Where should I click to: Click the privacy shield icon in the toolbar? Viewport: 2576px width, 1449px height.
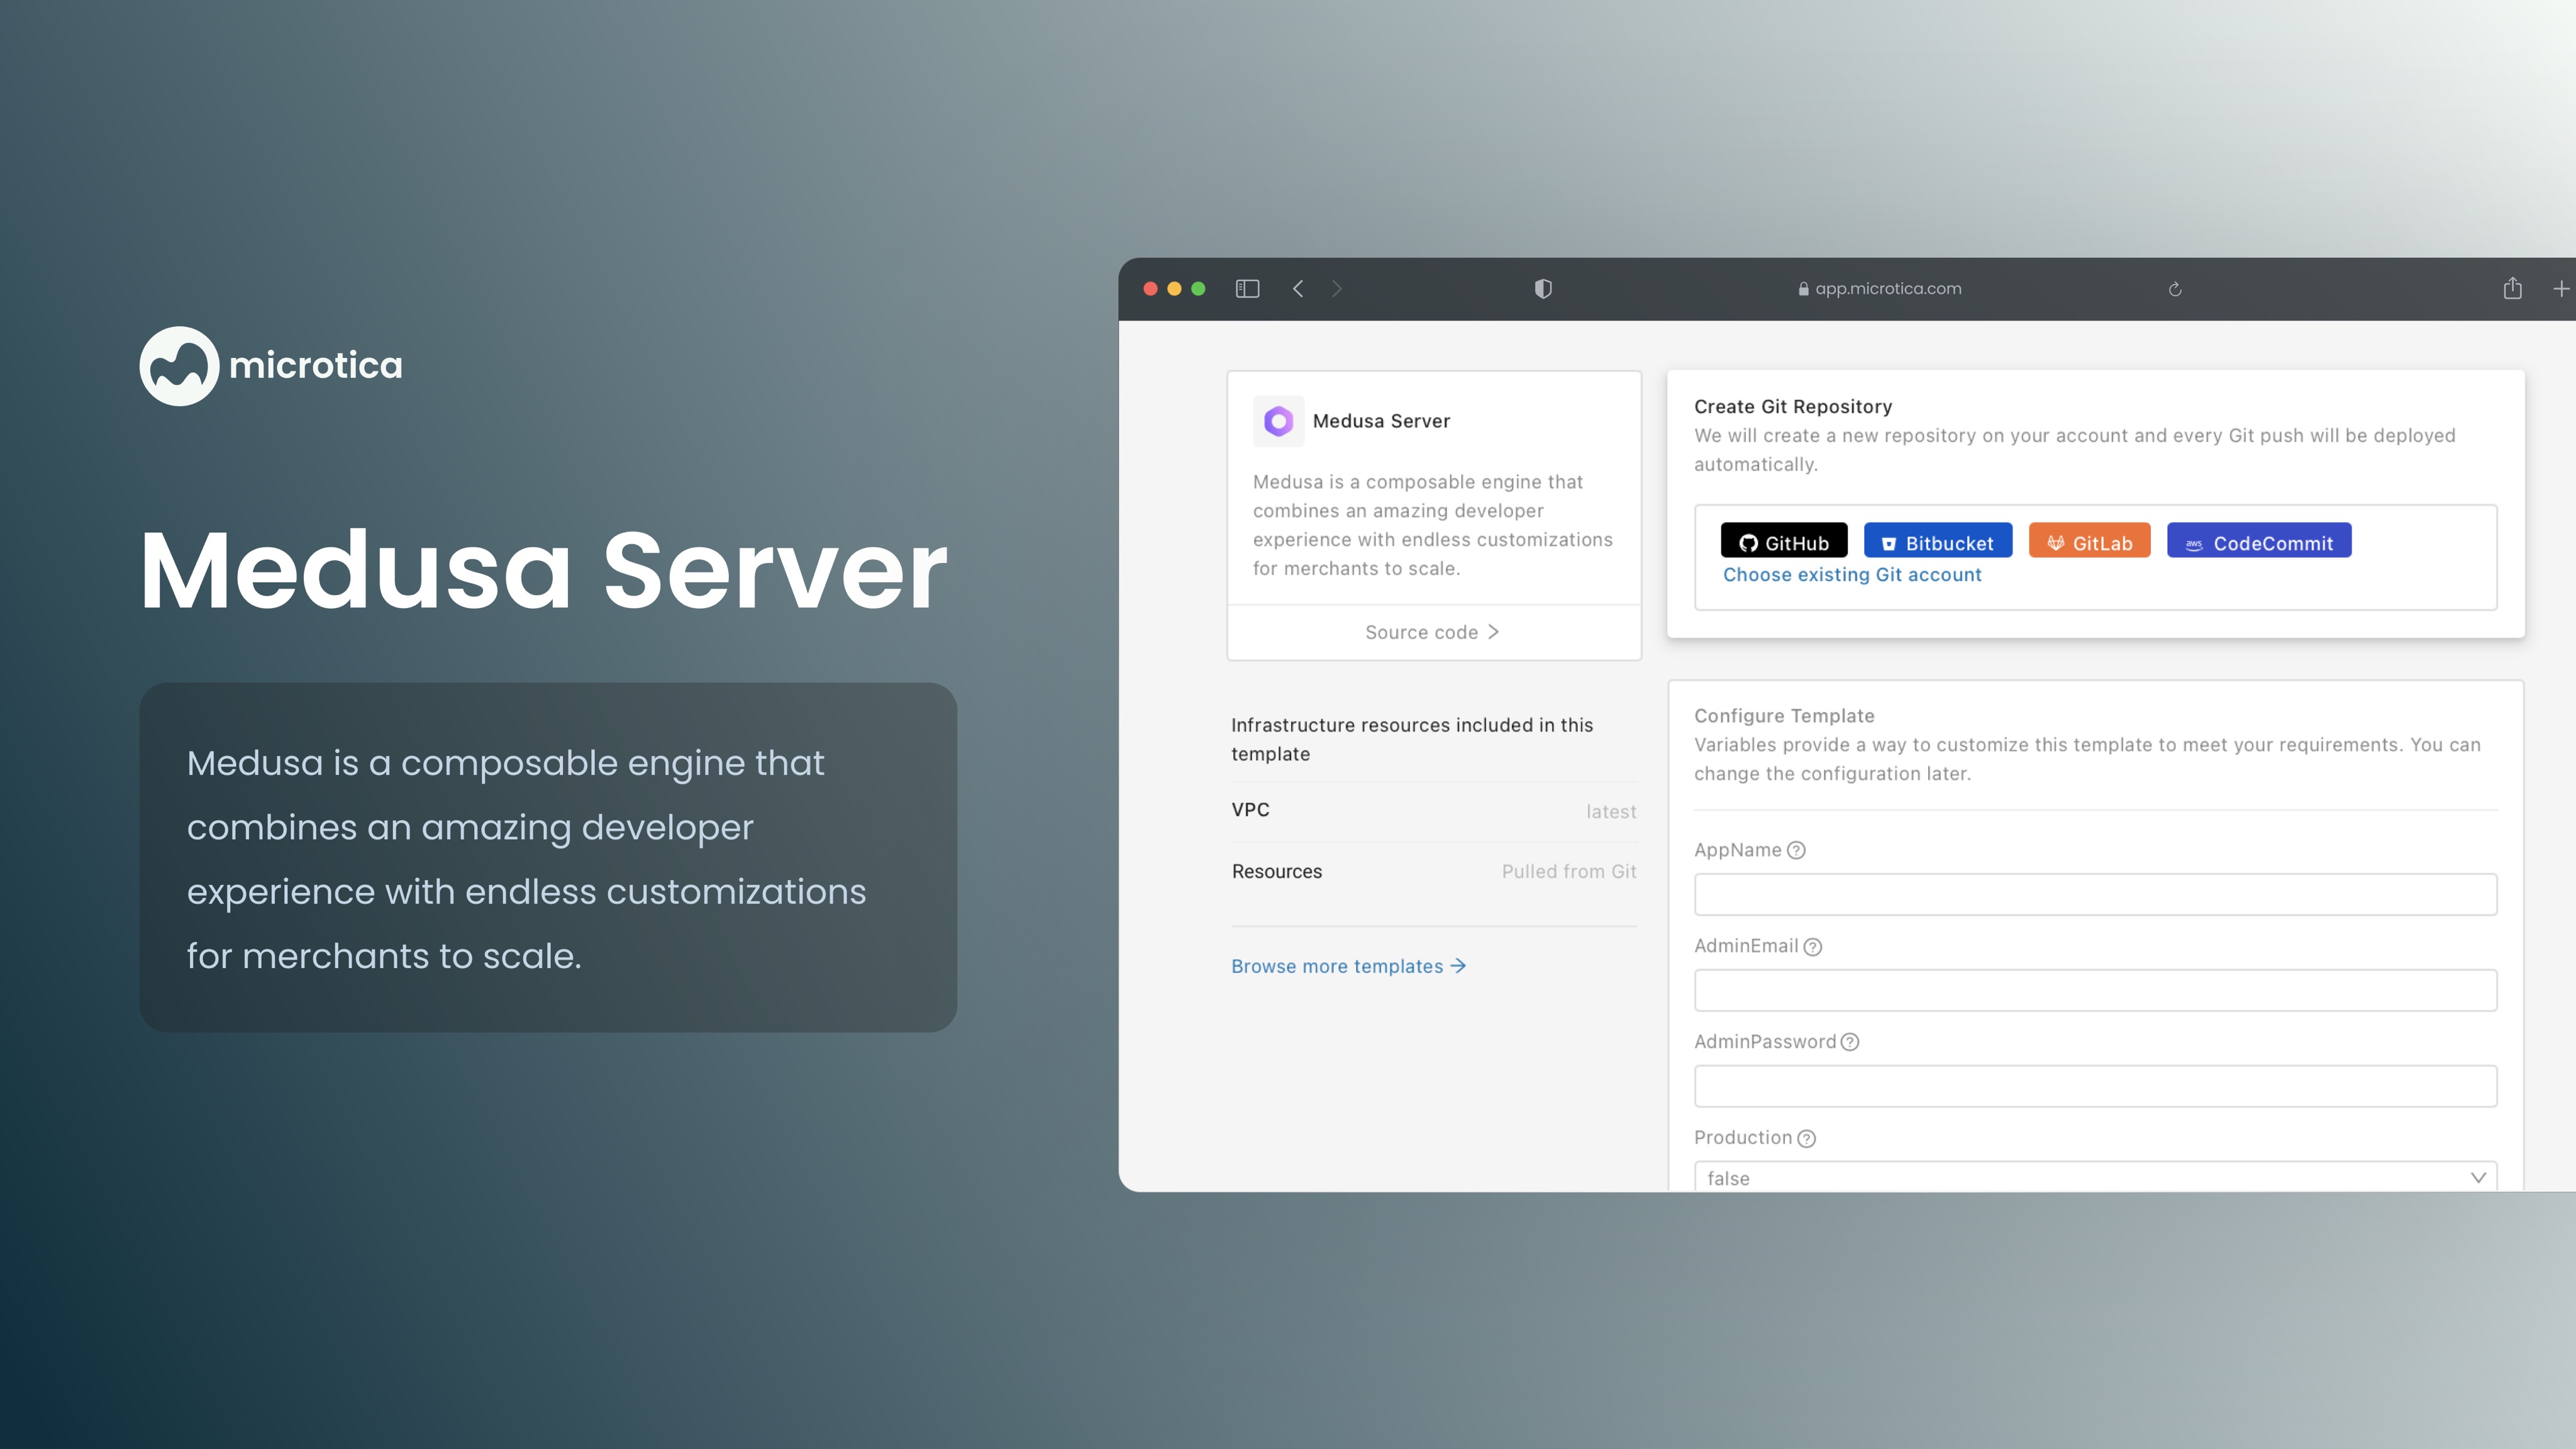coord(1543,289)
